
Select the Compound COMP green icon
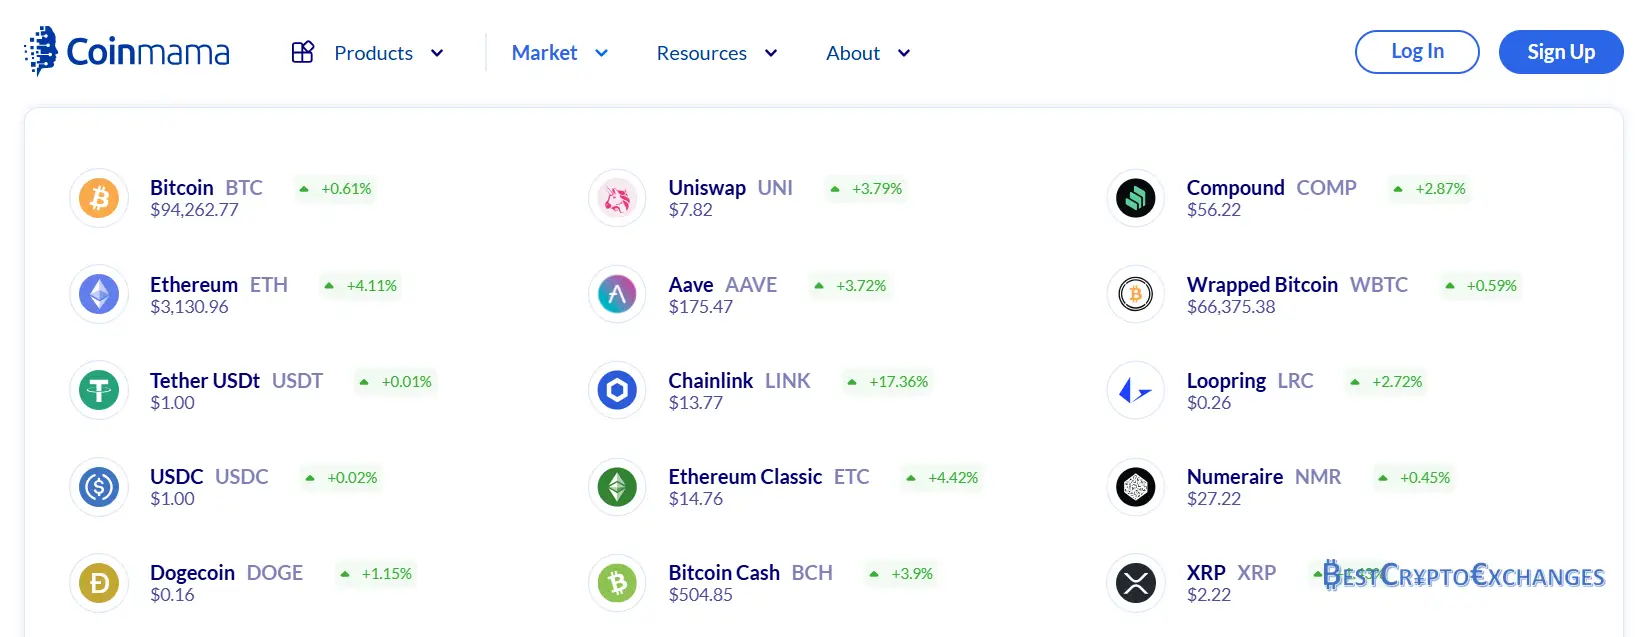pos(1135,198)
